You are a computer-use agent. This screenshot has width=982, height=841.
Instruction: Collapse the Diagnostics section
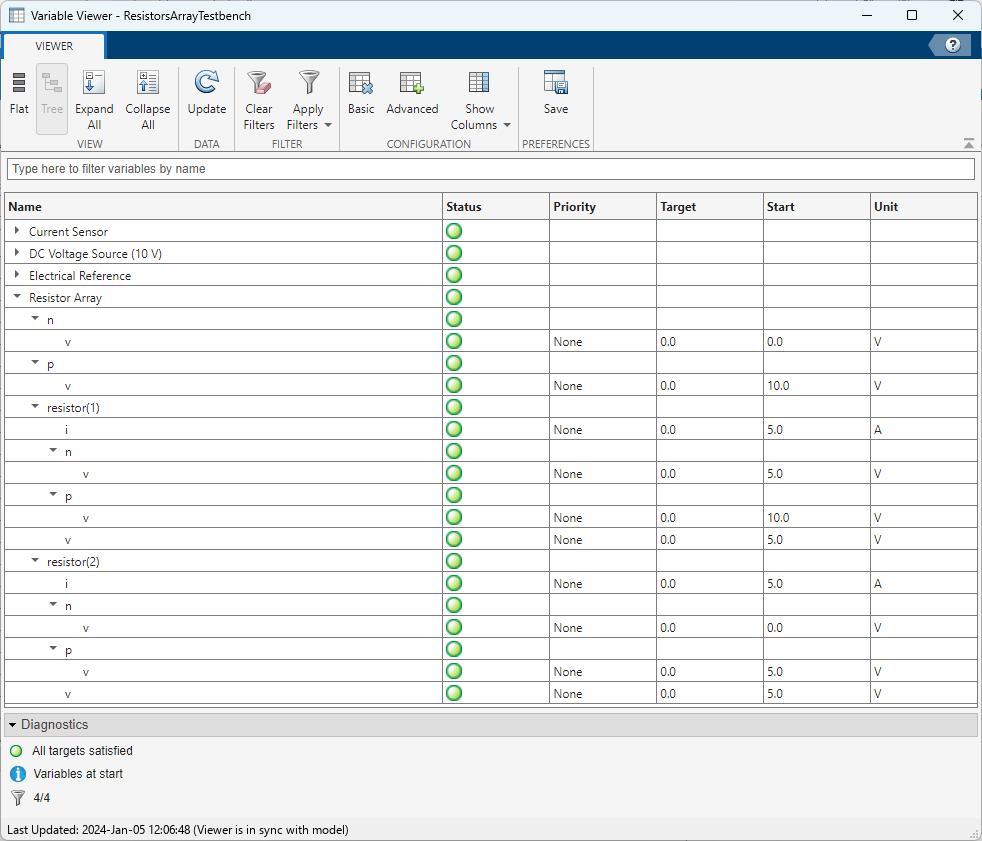point(12,725)
